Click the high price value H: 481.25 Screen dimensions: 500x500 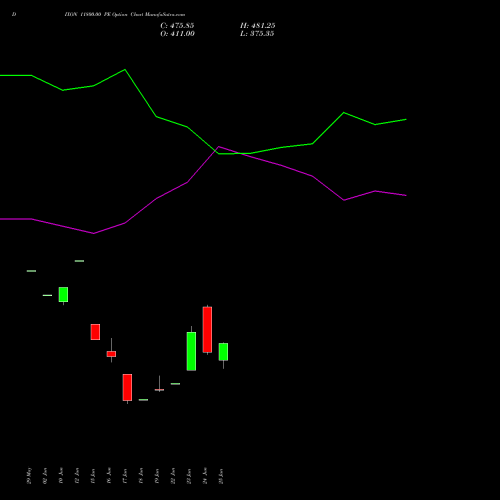[258, 26]
